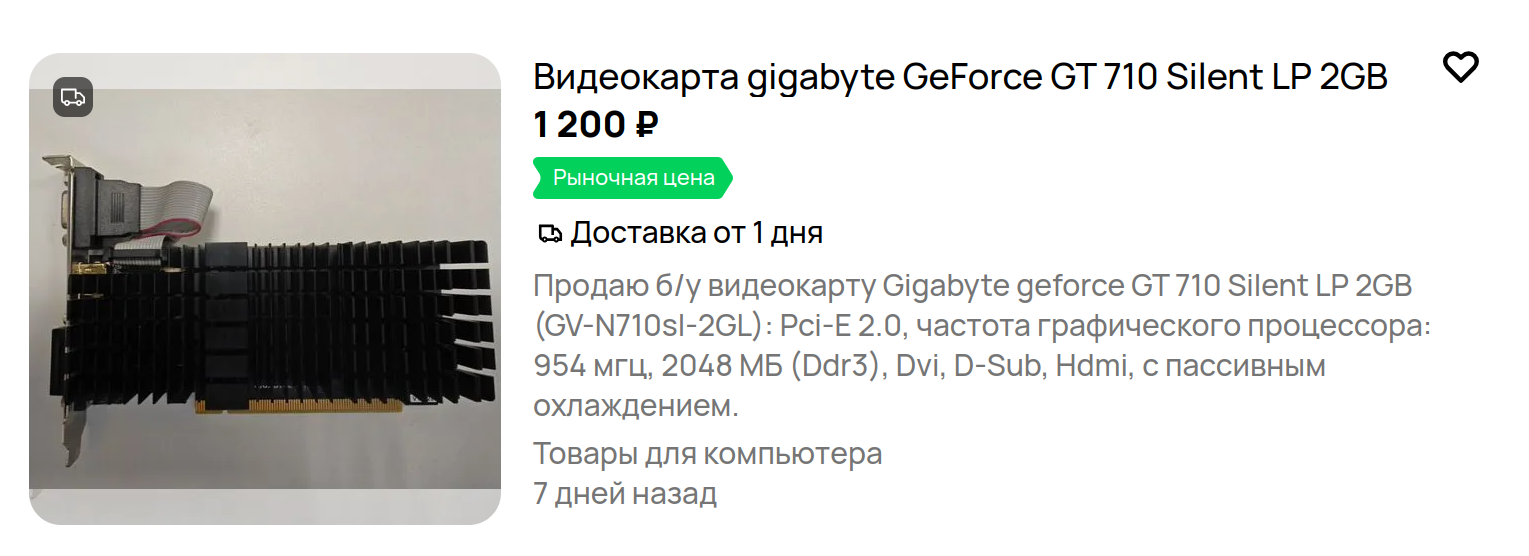The image size is (1529, 556).
Task: Open the Товары для компьютера category
Action: point(707,454)
